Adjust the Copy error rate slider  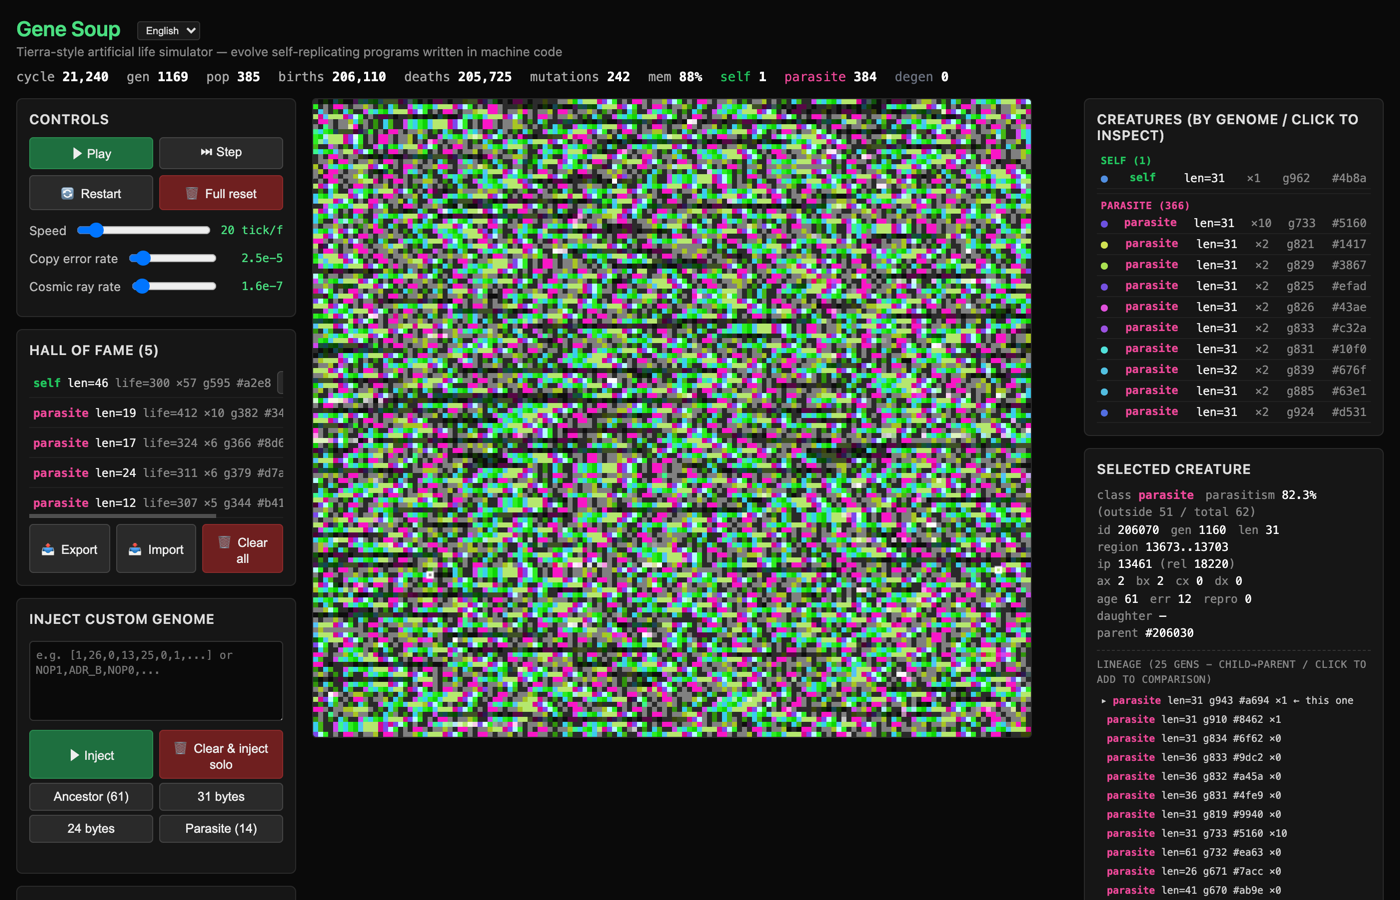point(173,258)
